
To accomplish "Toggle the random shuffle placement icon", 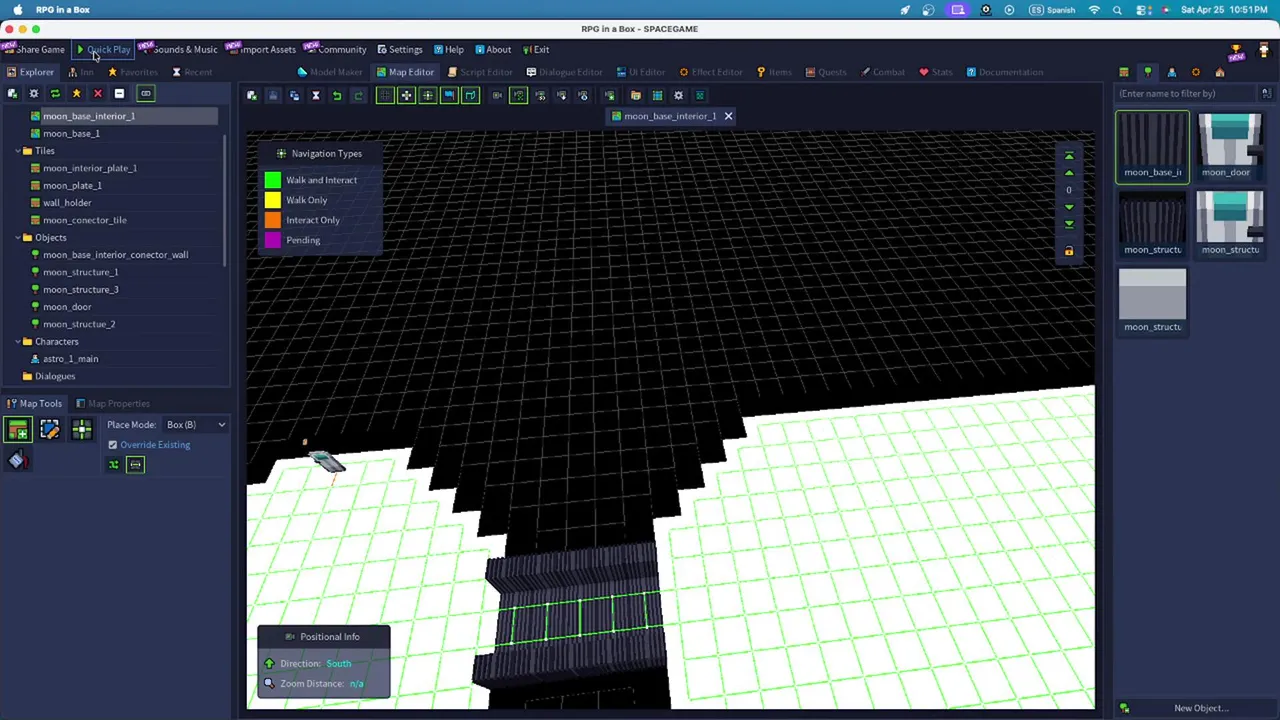I will [x=114, y=465].
